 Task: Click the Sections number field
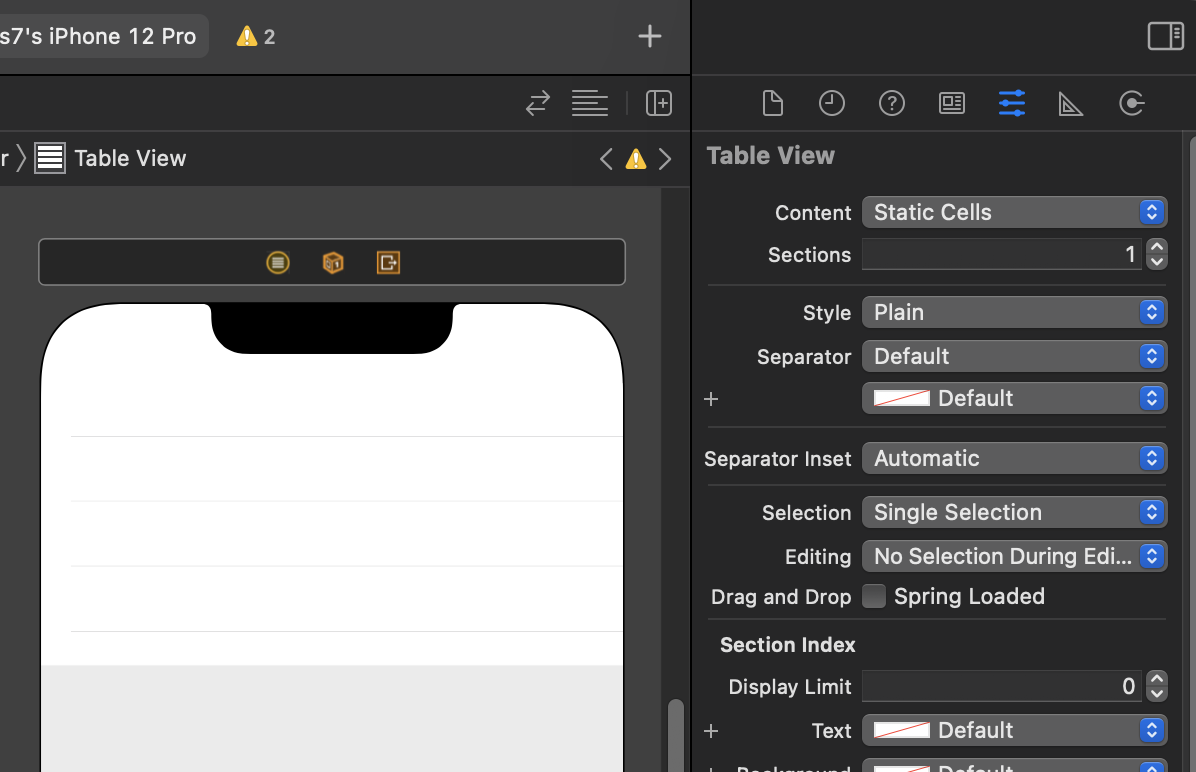pos(1002,254)
